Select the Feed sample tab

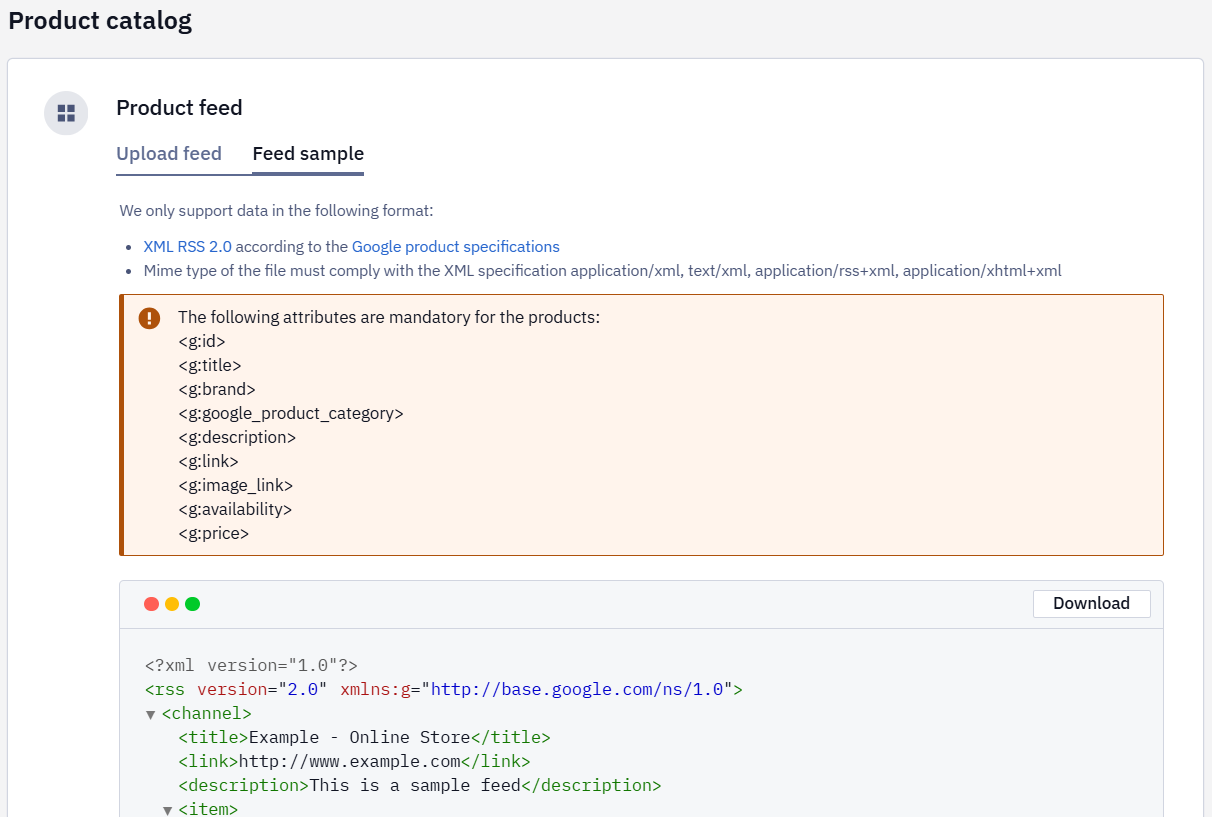(x=308, y=154)
